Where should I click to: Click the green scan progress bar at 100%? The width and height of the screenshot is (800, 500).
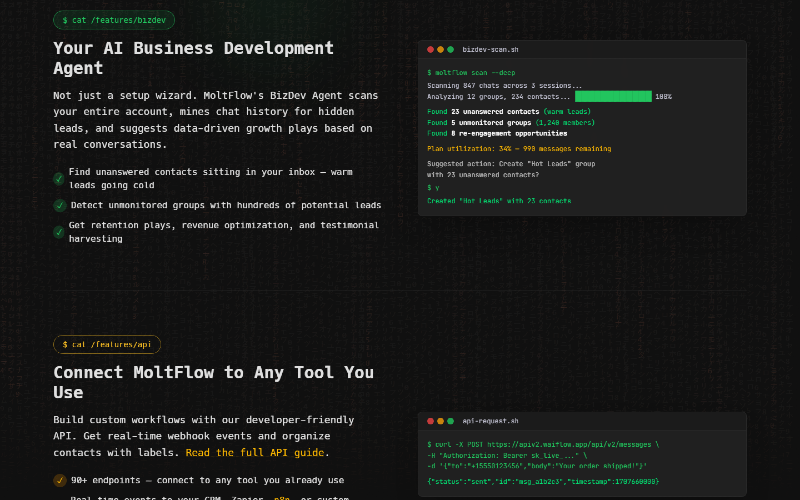coord(613,97)
